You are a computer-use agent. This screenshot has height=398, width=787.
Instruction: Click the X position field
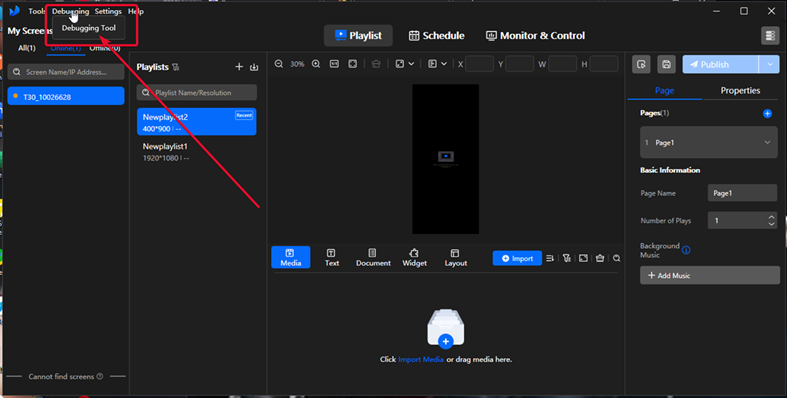(x=479, y=64)
